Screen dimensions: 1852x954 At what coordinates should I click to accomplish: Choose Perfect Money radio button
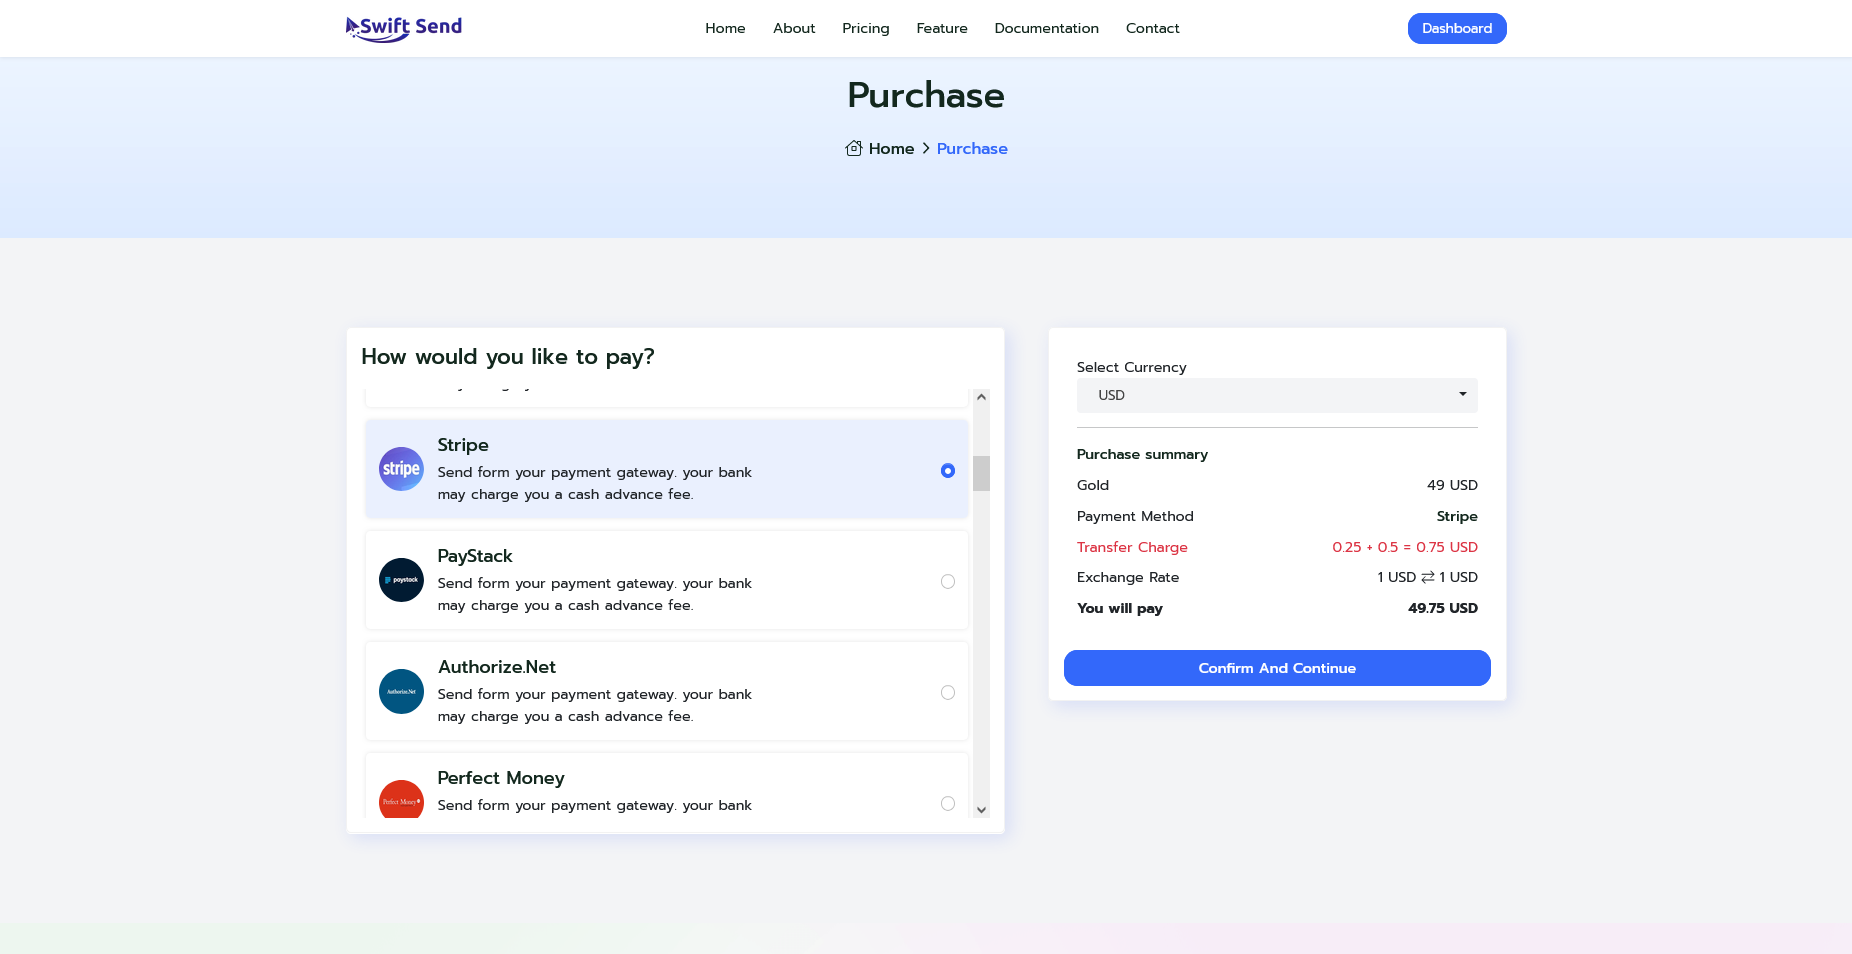[948, 804]
